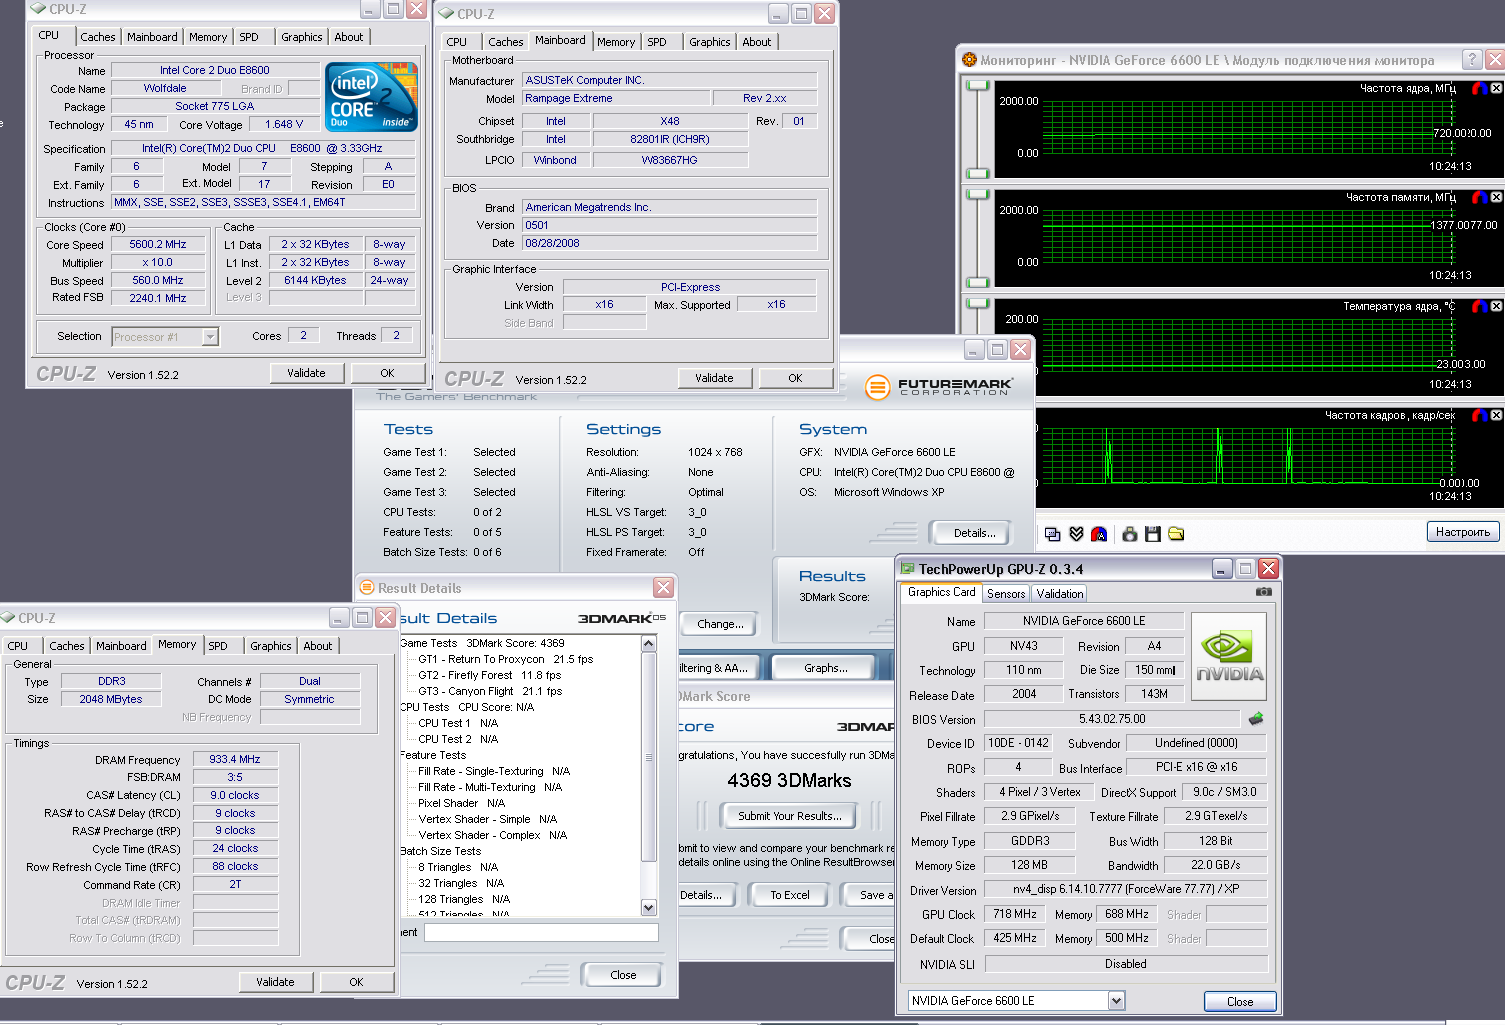1505x1025 pixels.
Task: Click the Настроить button in monitoring window
Action: (x=1463, y=532)
